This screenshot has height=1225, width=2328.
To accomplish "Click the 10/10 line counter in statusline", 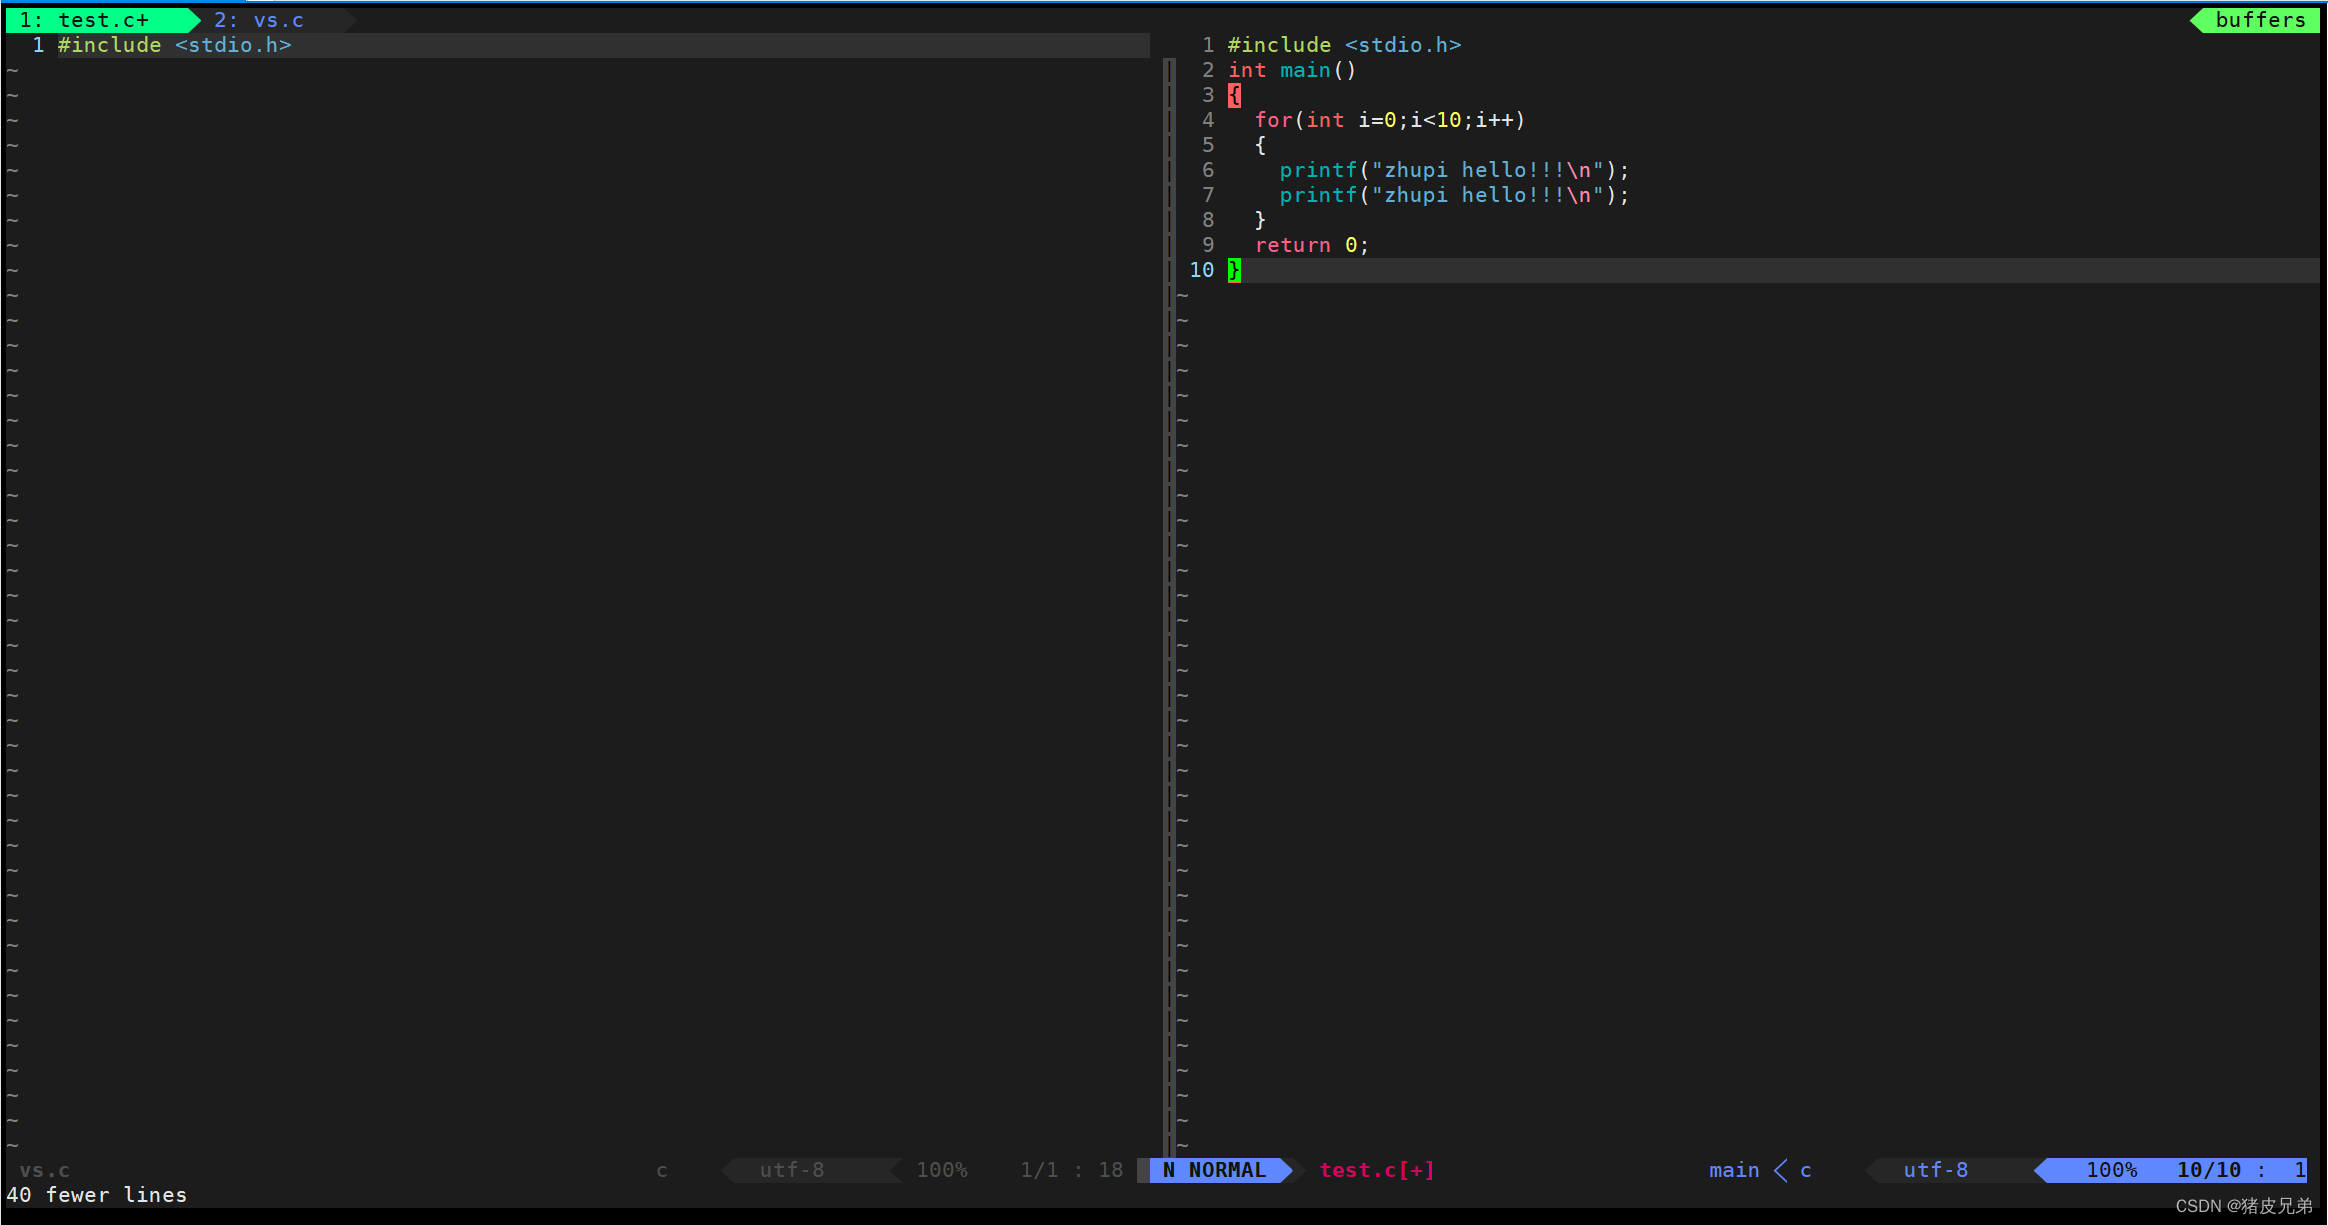I will pos(2209,1170).
